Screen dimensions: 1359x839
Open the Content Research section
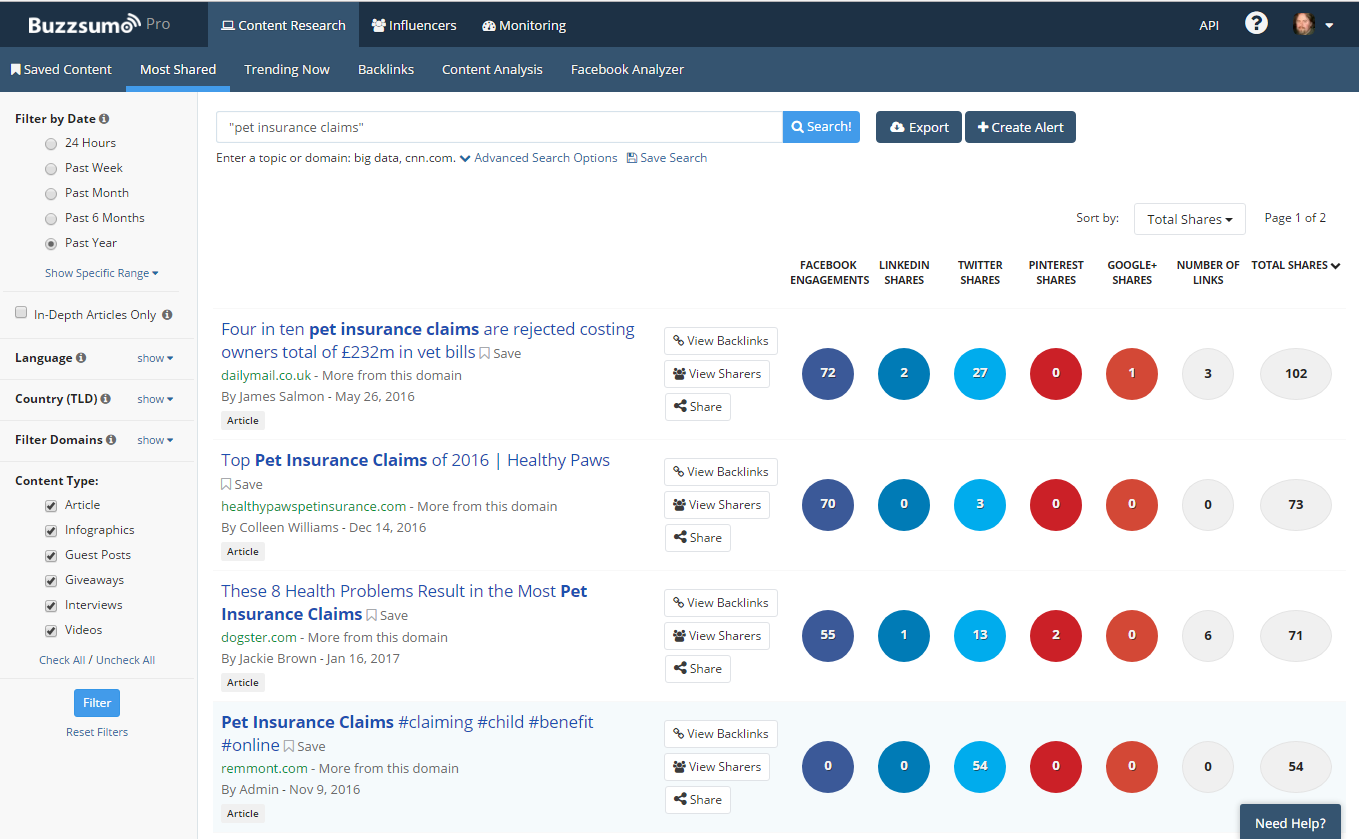283,25
